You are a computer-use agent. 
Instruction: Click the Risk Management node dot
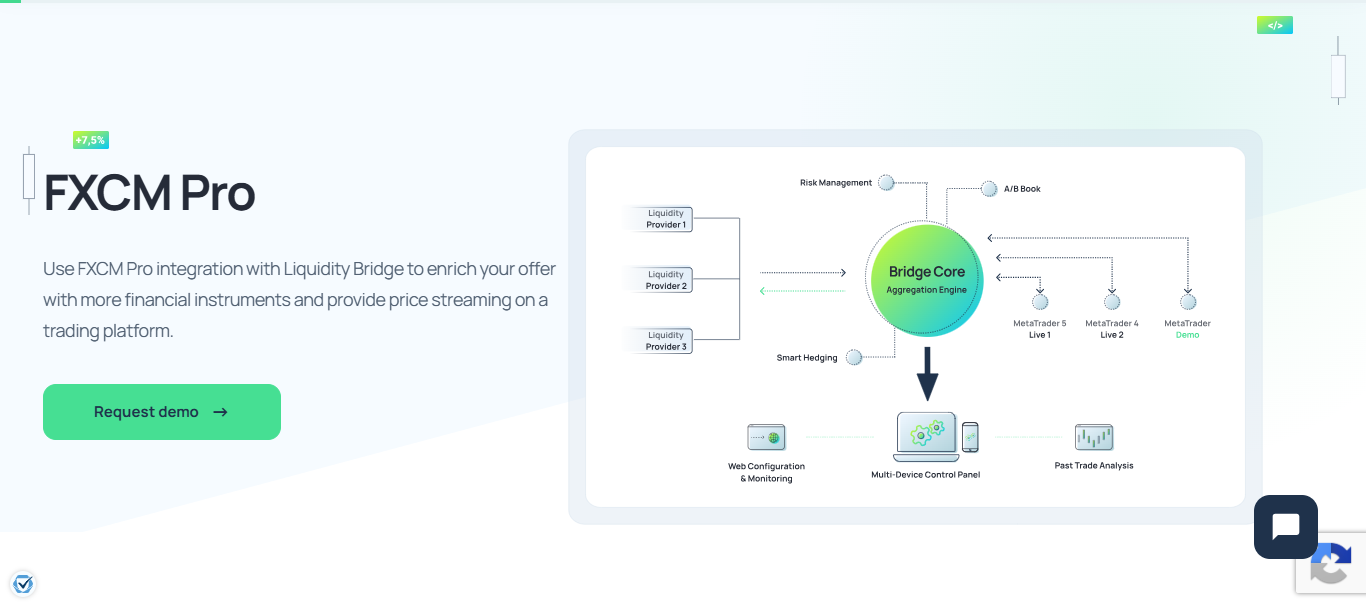tap(886, 182)
